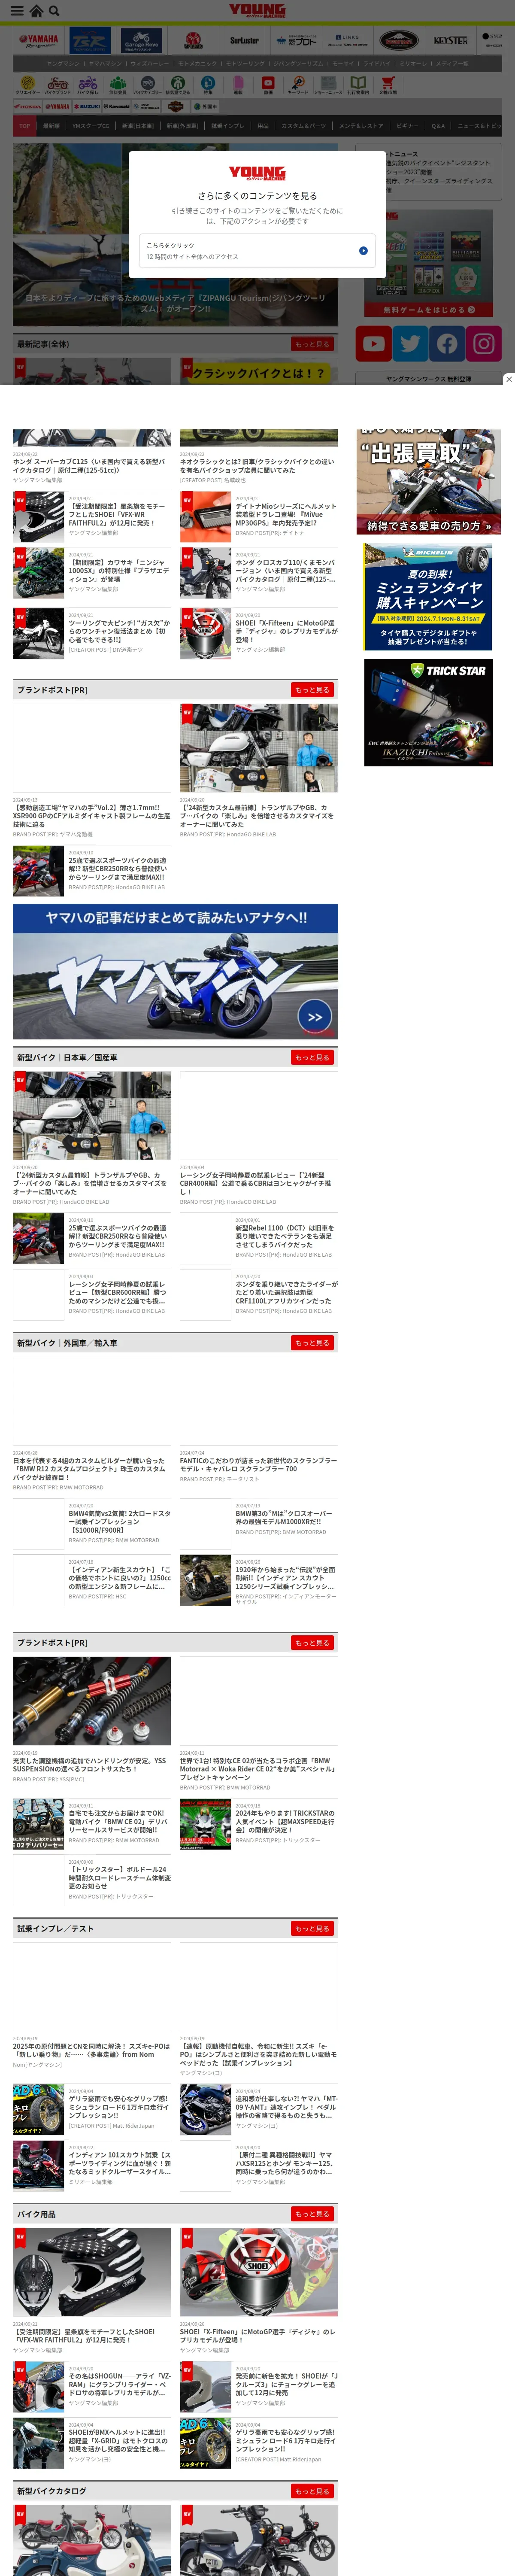Open article ホンダ スーパーカブC125 catalog

[x=92, y=466]
